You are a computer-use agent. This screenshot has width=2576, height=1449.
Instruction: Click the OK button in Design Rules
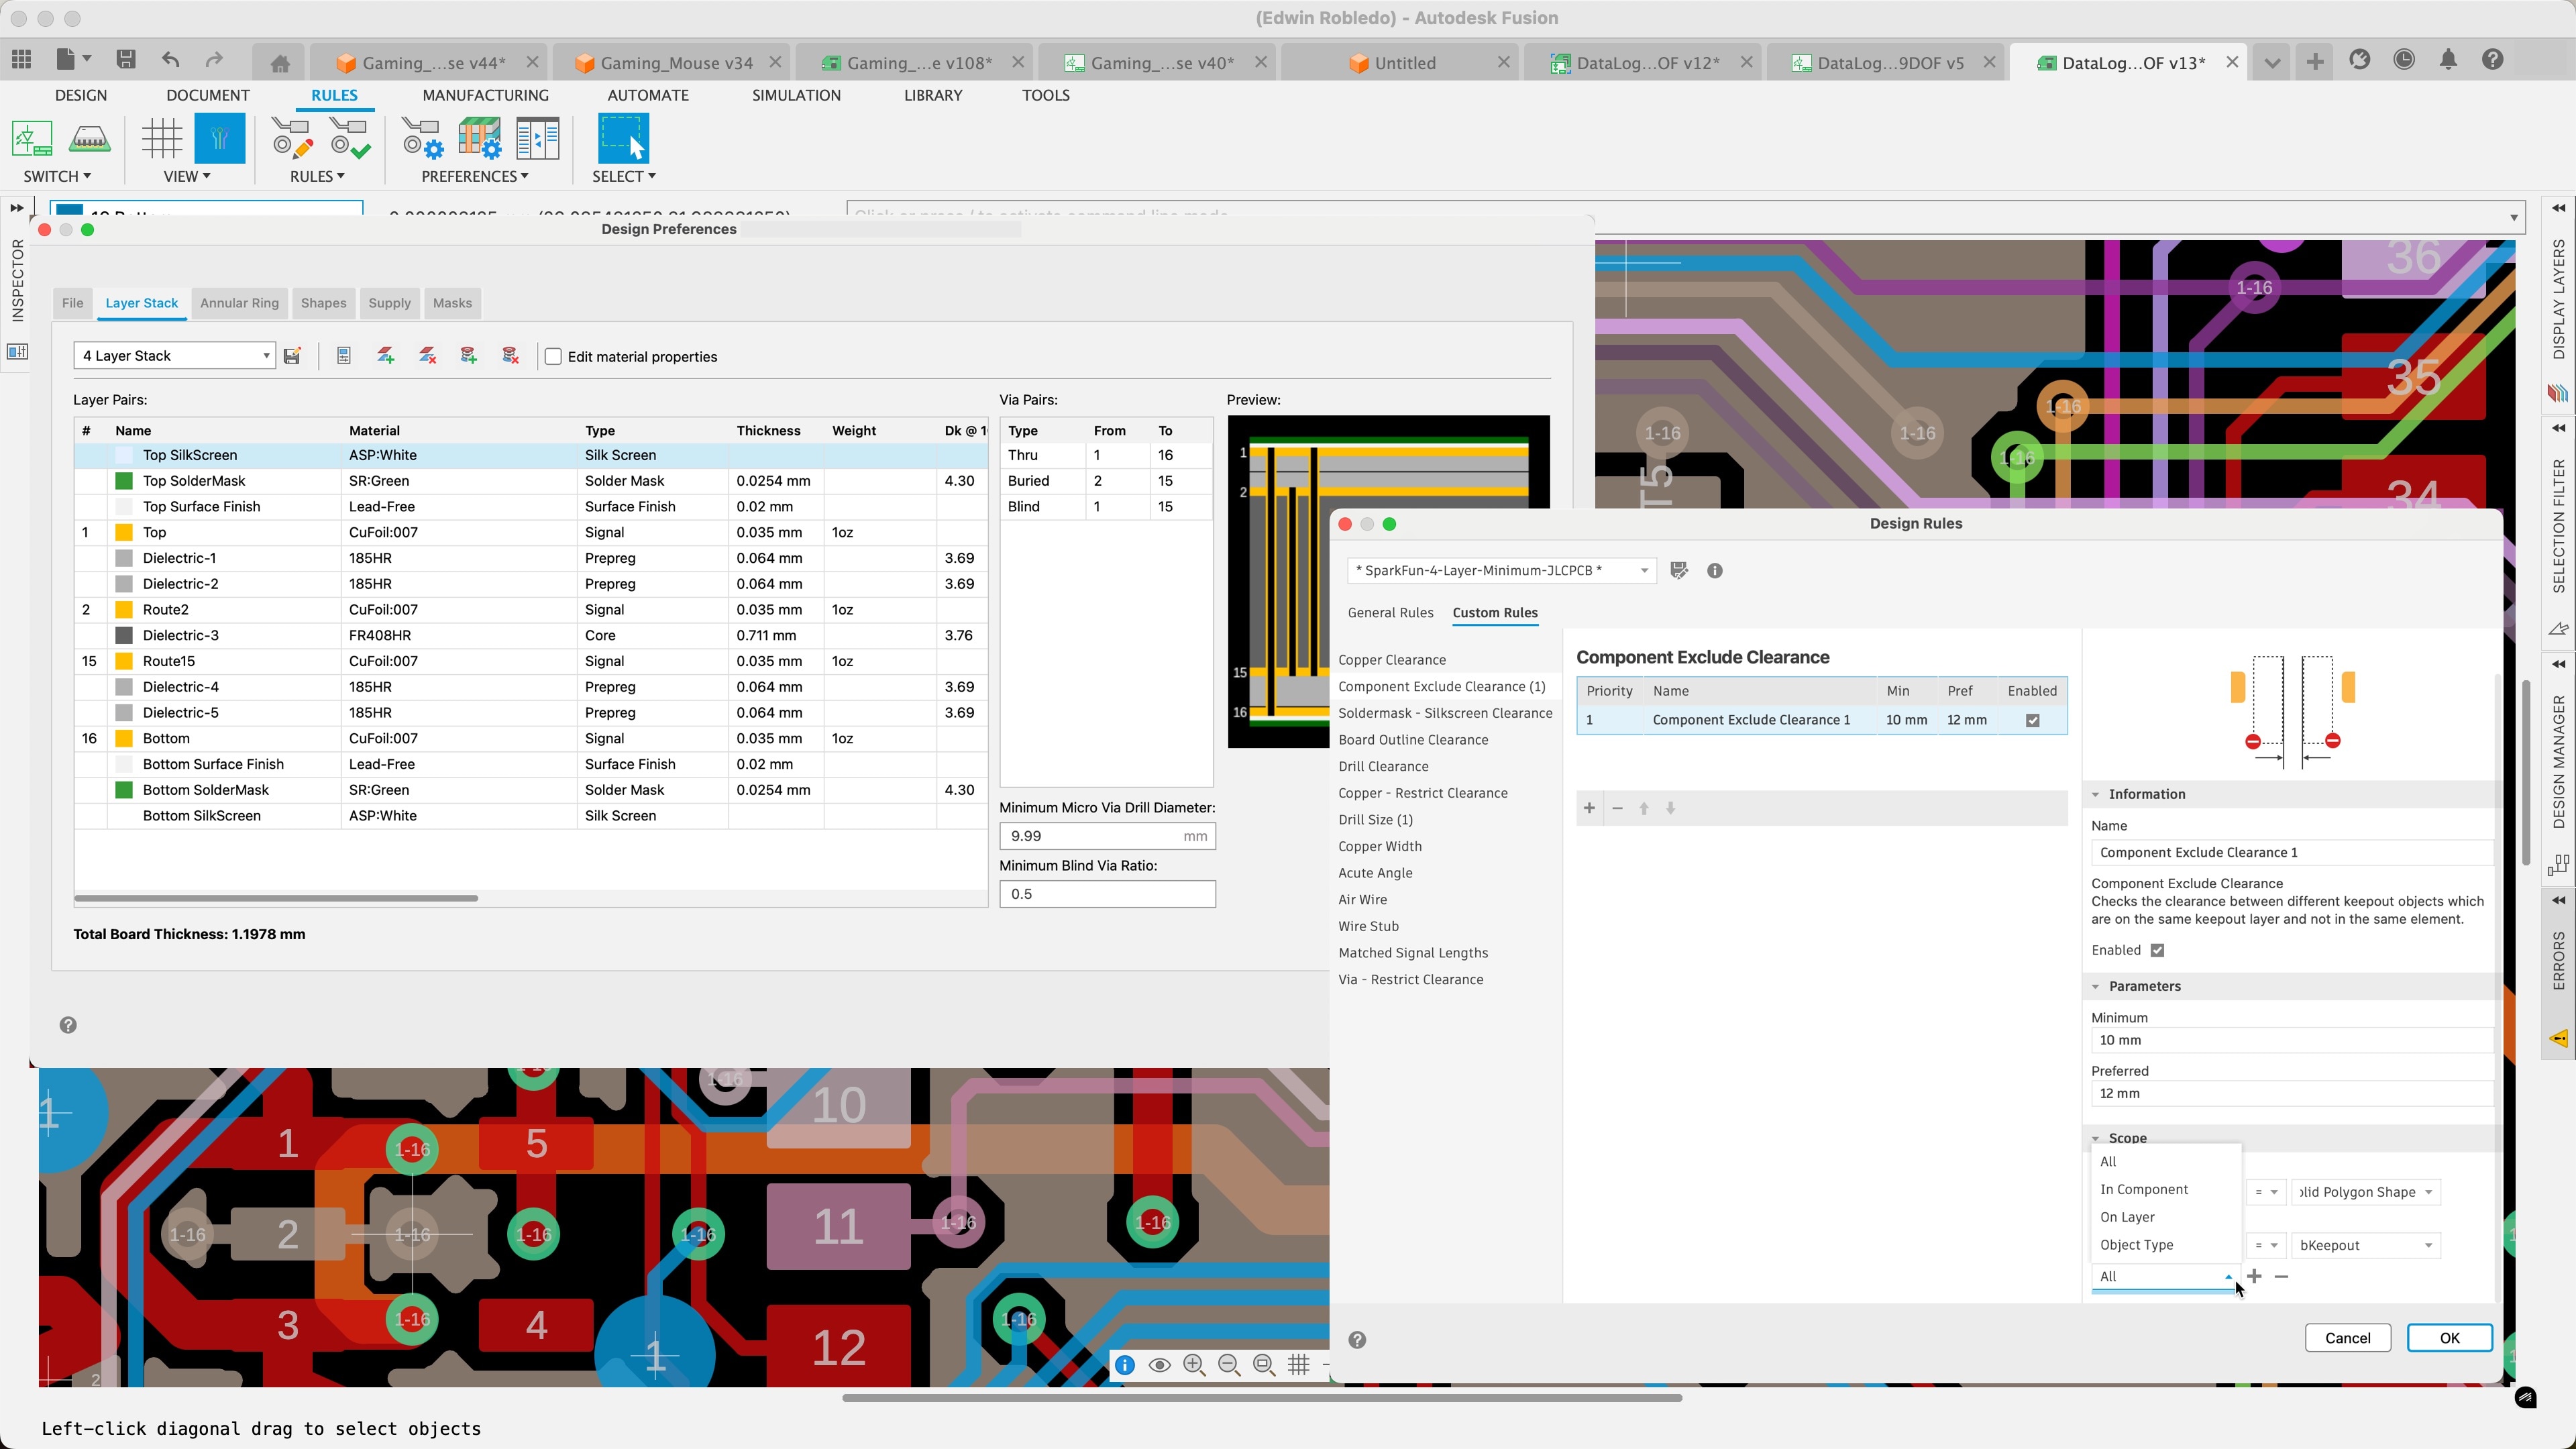2450,1337
